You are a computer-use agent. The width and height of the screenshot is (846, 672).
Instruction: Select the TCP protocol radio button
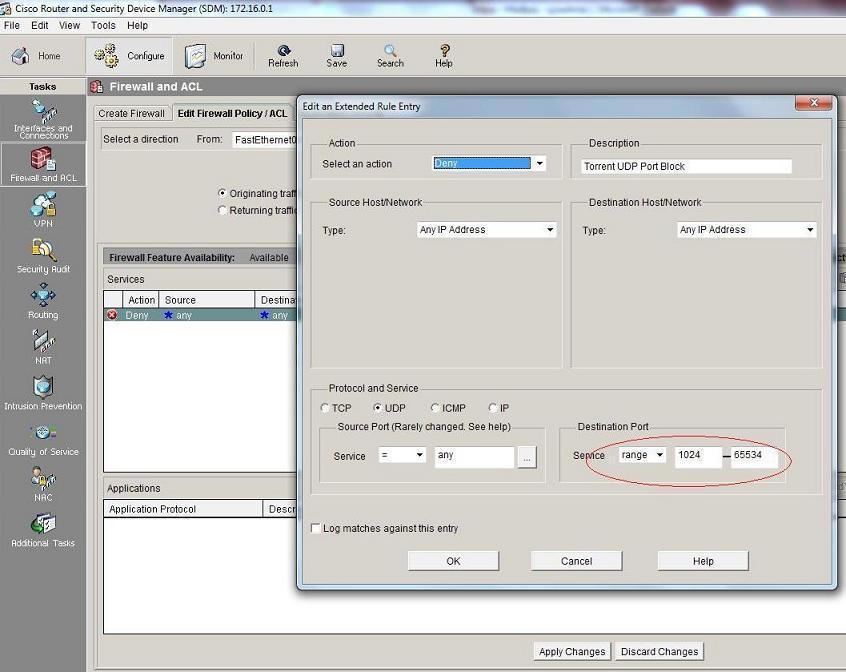point(325,408)
